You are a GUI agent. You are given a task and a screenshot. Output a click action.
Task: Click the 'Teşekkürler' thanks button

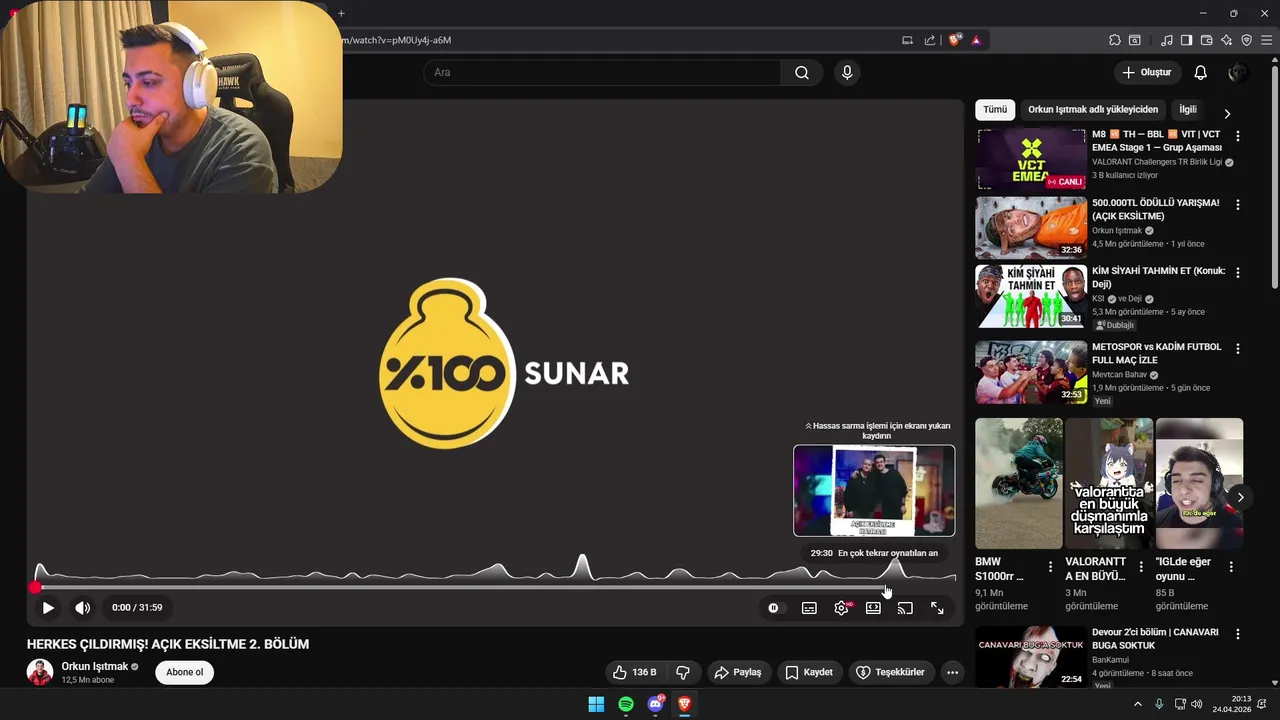tap(891, 672)
